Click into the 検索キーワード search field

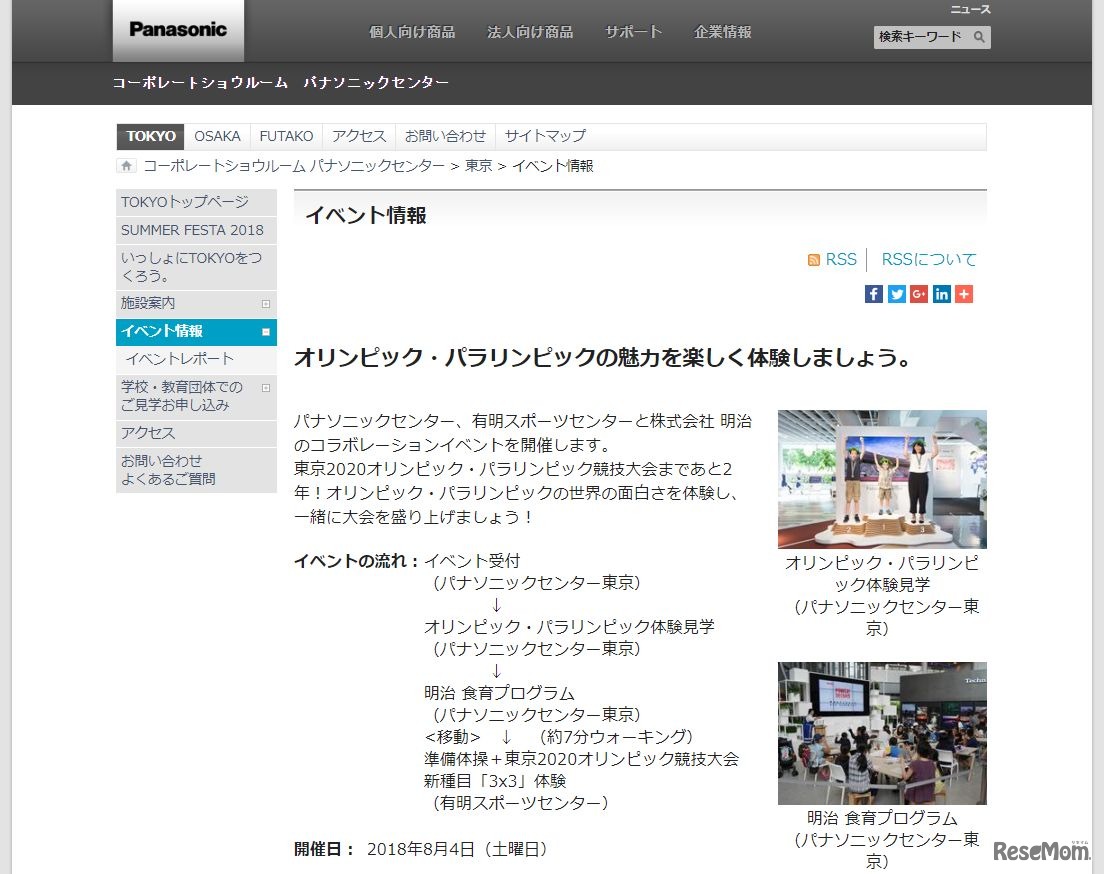coord(922,37)
